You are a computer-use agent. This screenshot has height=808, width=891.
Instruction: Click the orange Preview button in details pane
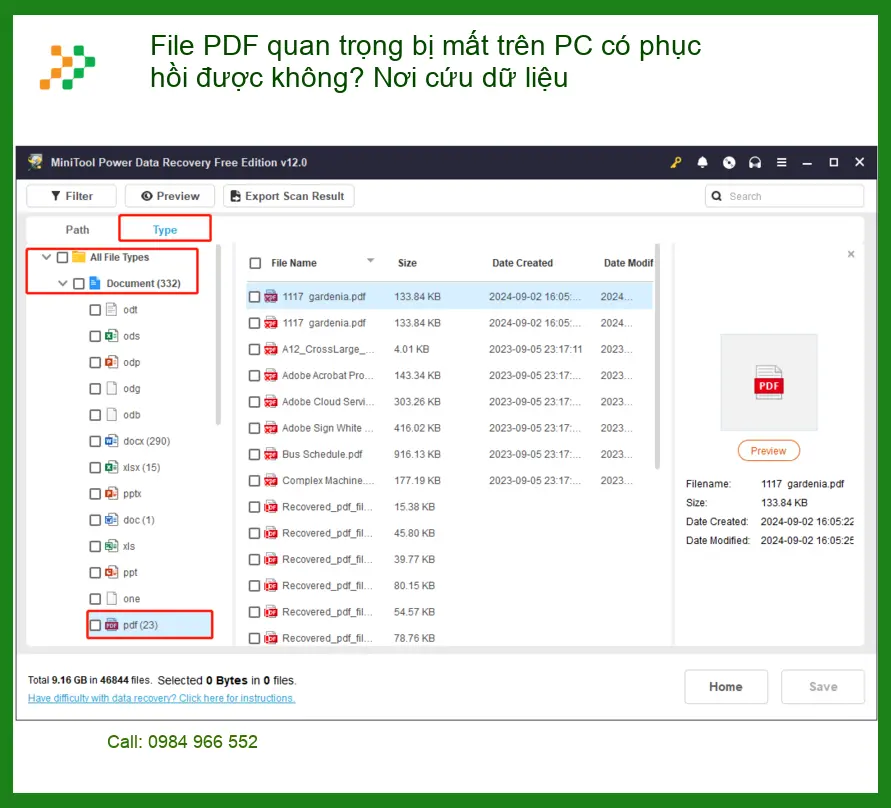point(768,451)
